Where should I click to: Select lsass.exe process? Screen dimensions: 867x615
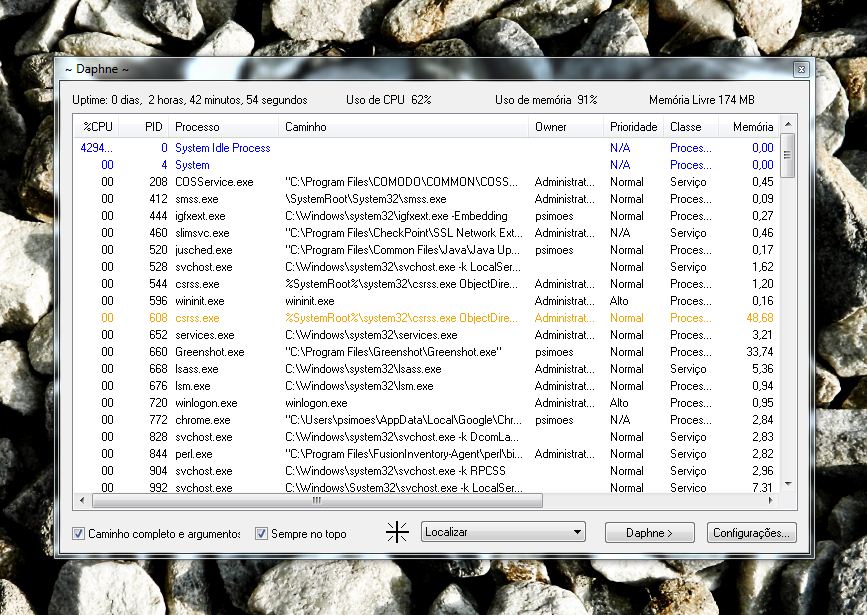[426, 369]
